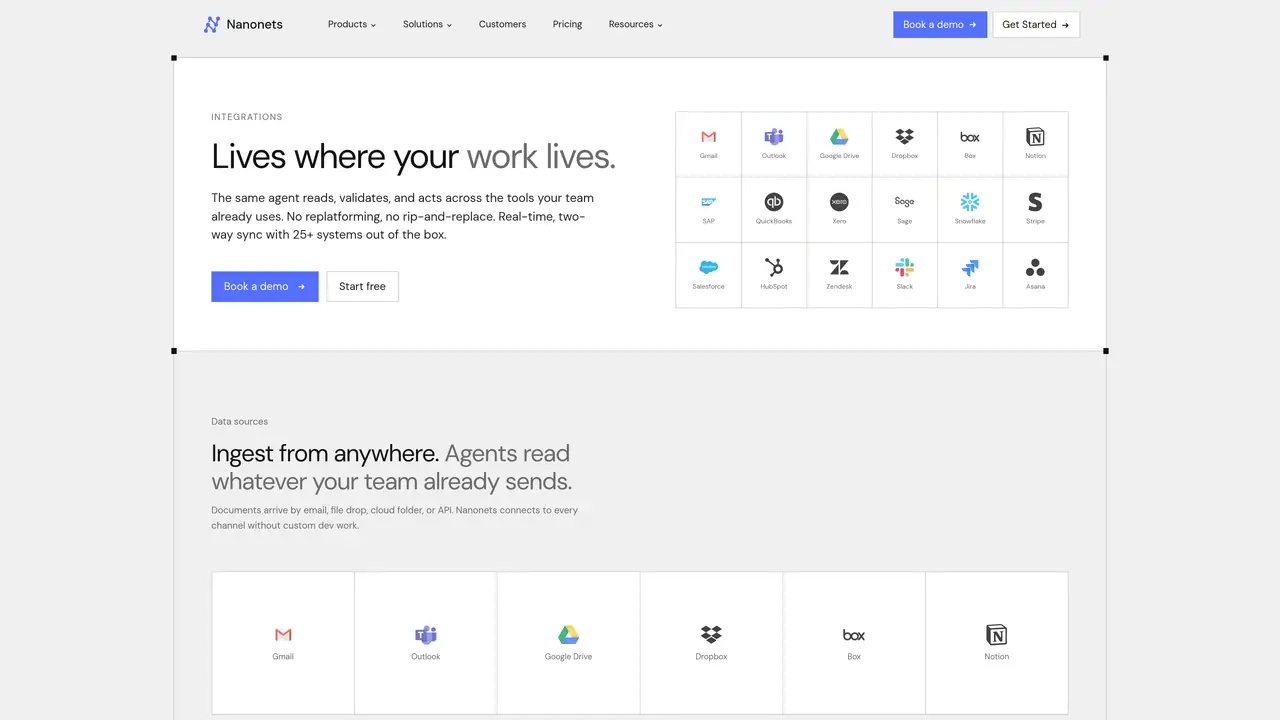Expand the Resources dropdown menu
Image resolution: width=1280 pixels, height=720 pixels.
coord(636,24)
